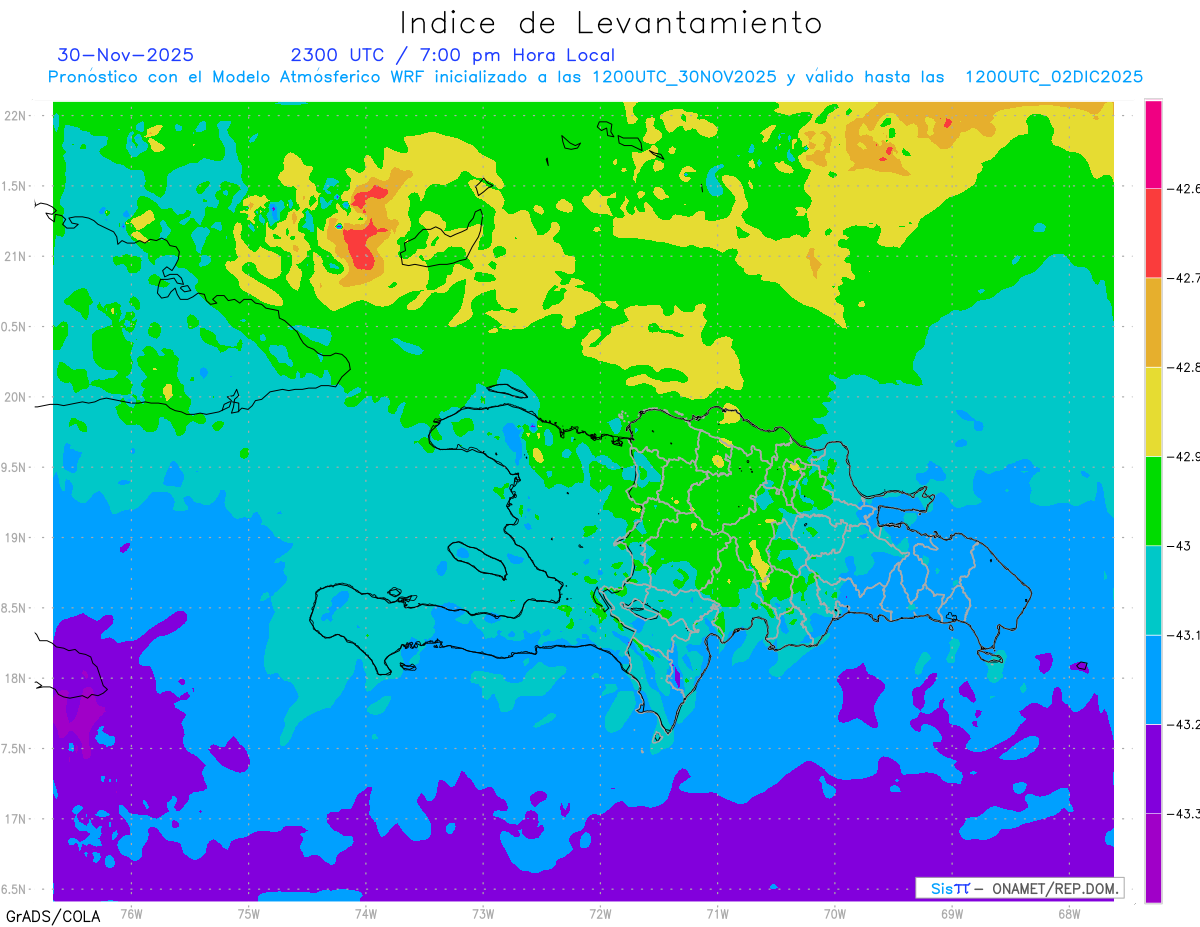Viewport: 1200px width, 927px height.
Task: Click the "-43" colorbar value
Action: (1178, 545)
